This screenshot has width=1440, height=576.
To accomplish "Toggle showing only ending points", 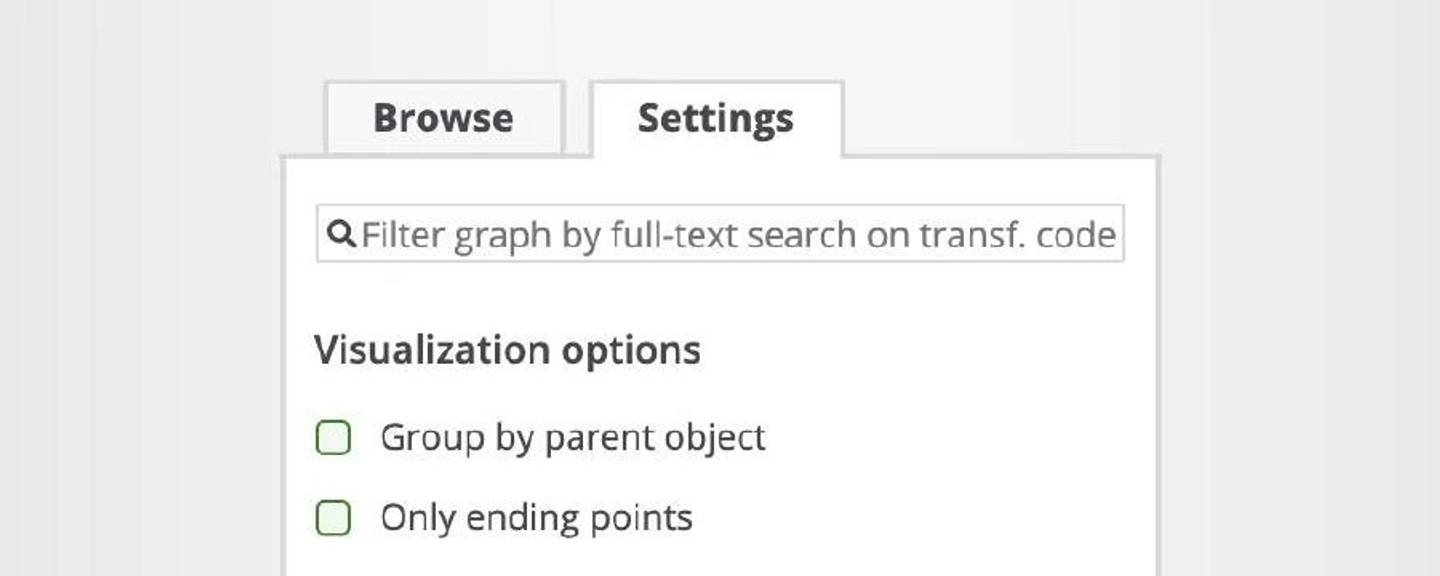I will 333,518.
